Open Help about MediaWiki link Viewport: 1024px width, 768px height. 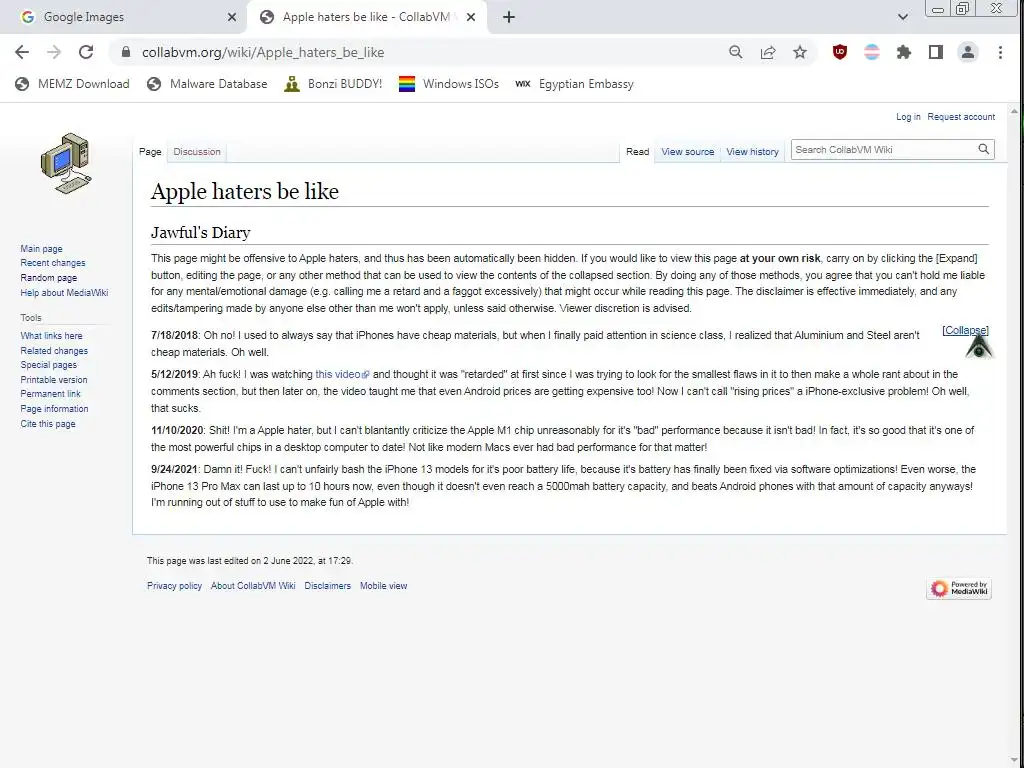click(64, 293)
